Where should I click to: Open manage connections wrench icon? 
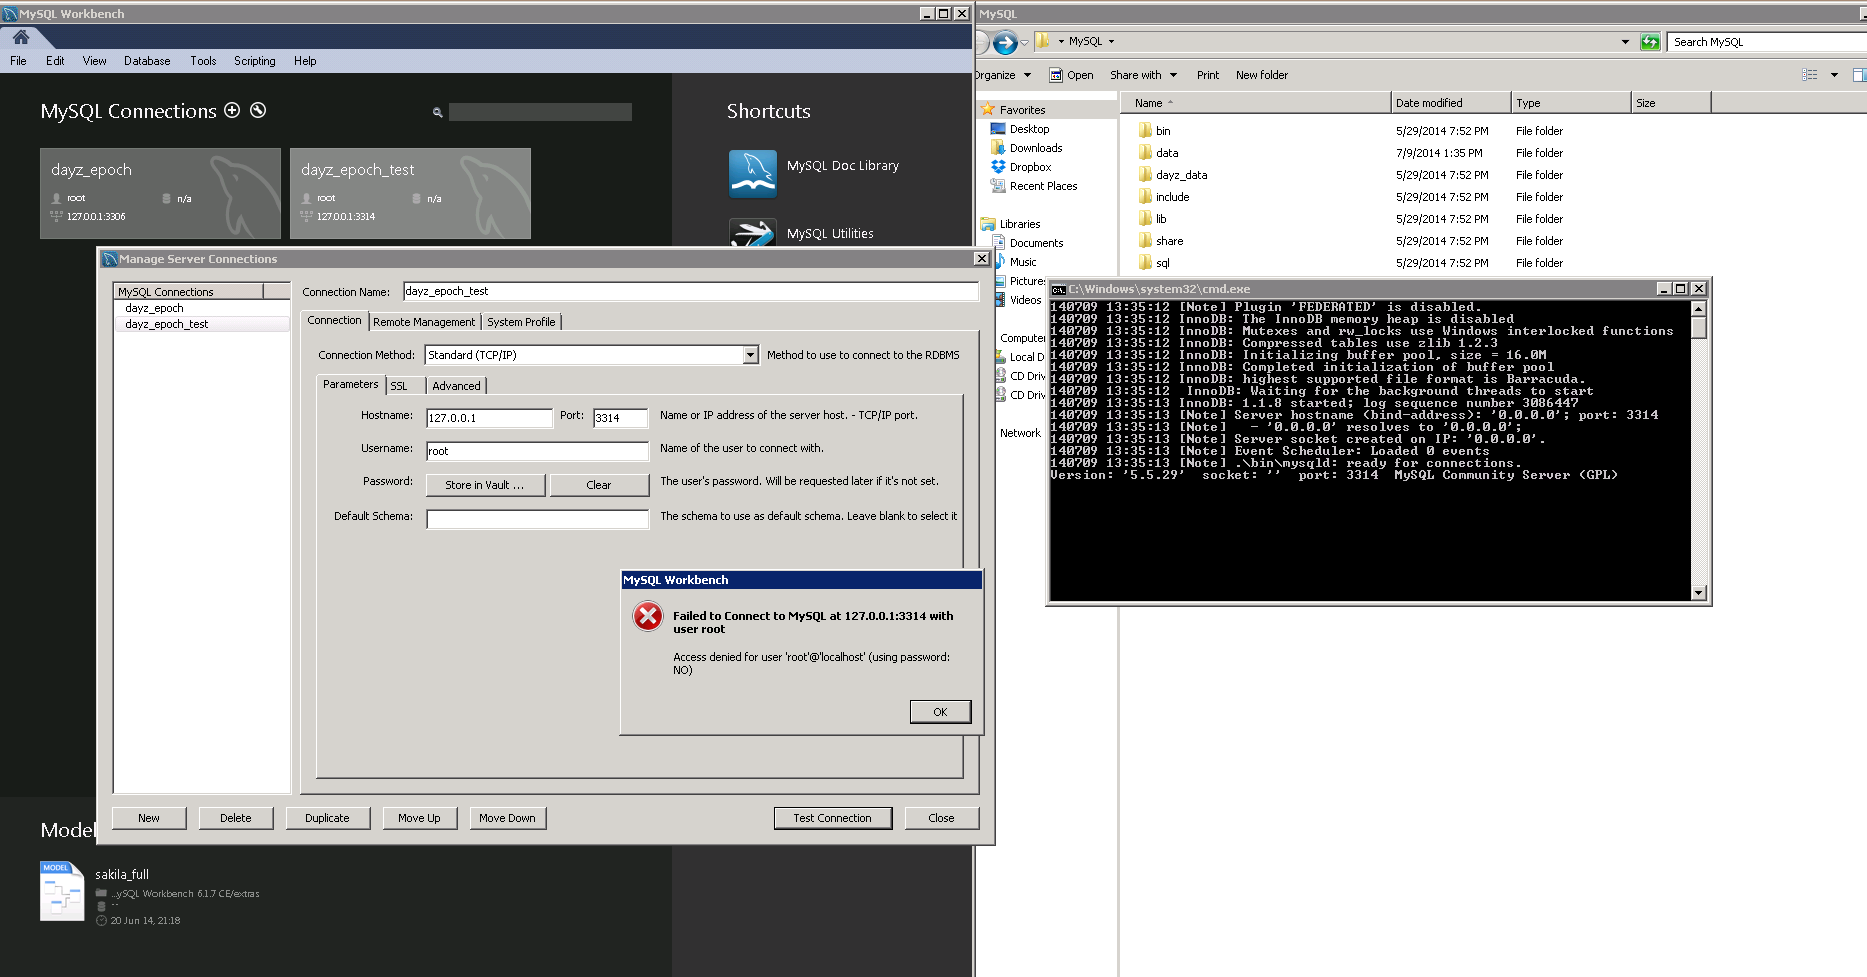pos(258,110)
